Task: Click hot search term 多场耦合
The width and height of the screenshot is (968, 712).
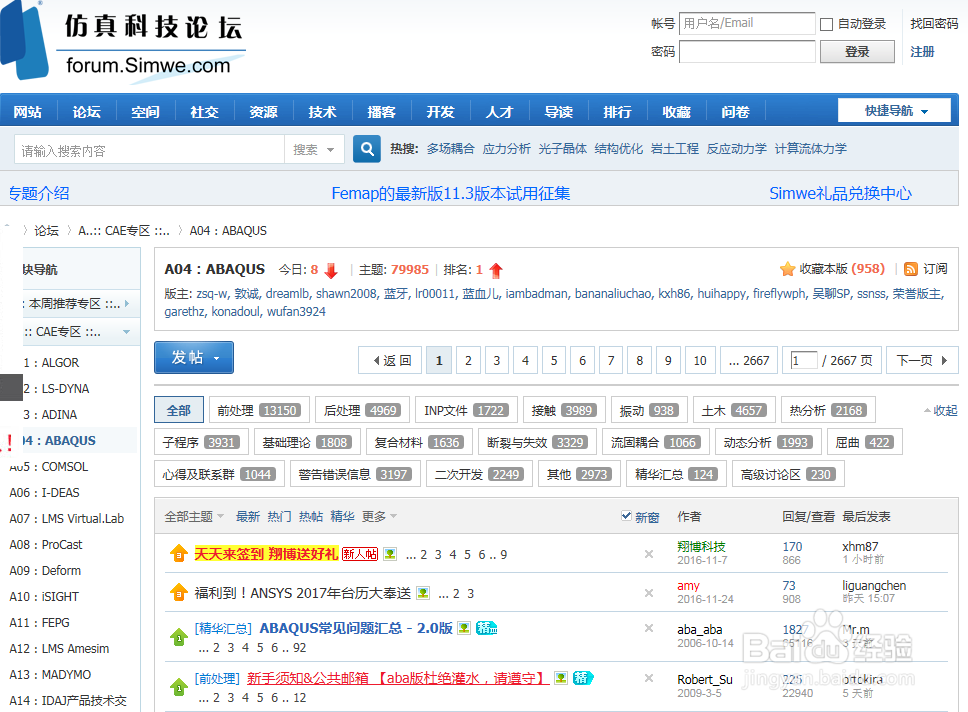Action: click(451, 149)
